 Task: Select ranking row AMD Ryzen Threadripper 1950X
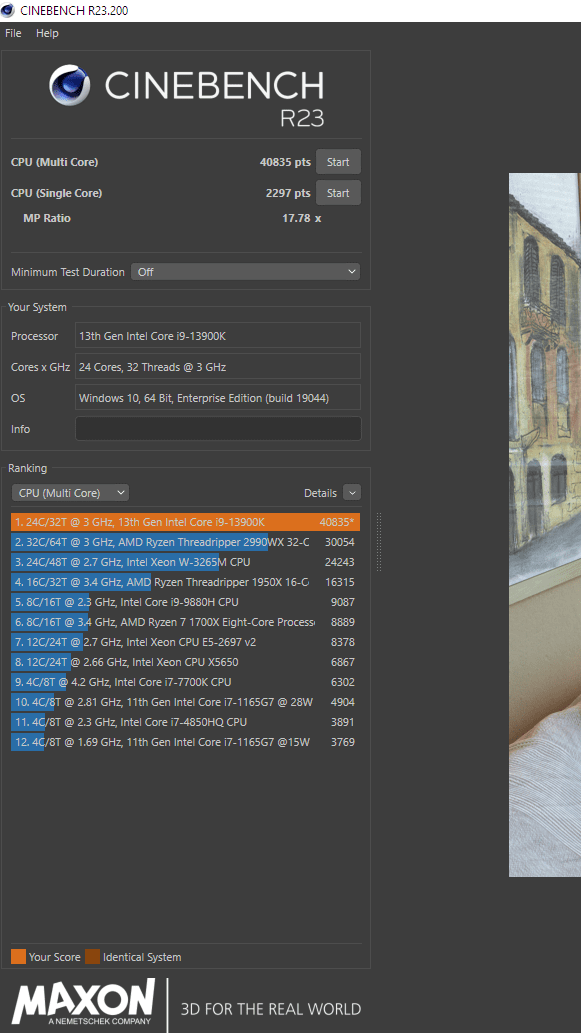click(186, 582)
